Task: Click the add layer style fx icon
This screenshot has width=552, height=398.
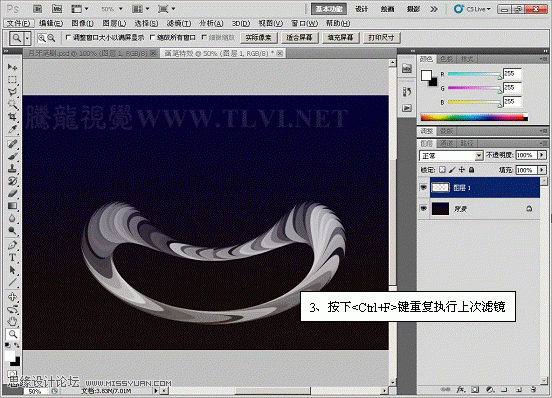Action: click(x=460, y=390)
